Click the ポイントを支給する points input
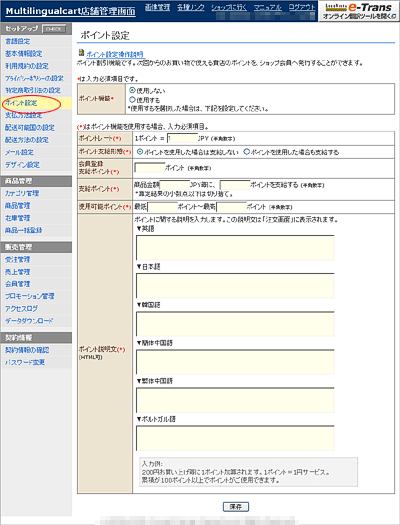400x525 pixels. point(235,184)
